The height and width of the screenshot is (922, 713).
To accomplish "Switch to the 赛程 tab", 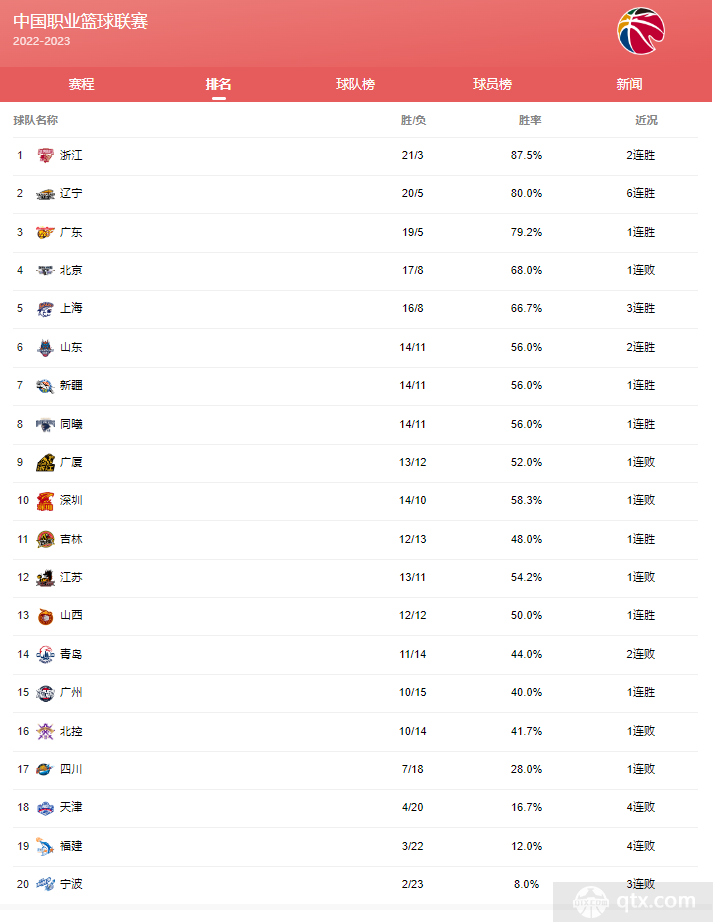I will pyautogui.click(x=81, y=84).
